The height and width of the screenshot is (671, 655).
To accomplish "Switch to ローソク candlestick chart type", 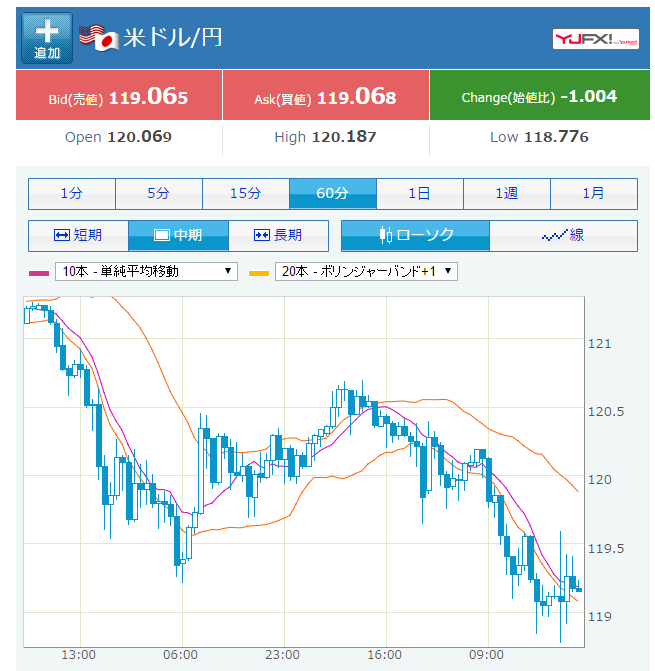I will (416, 235).
